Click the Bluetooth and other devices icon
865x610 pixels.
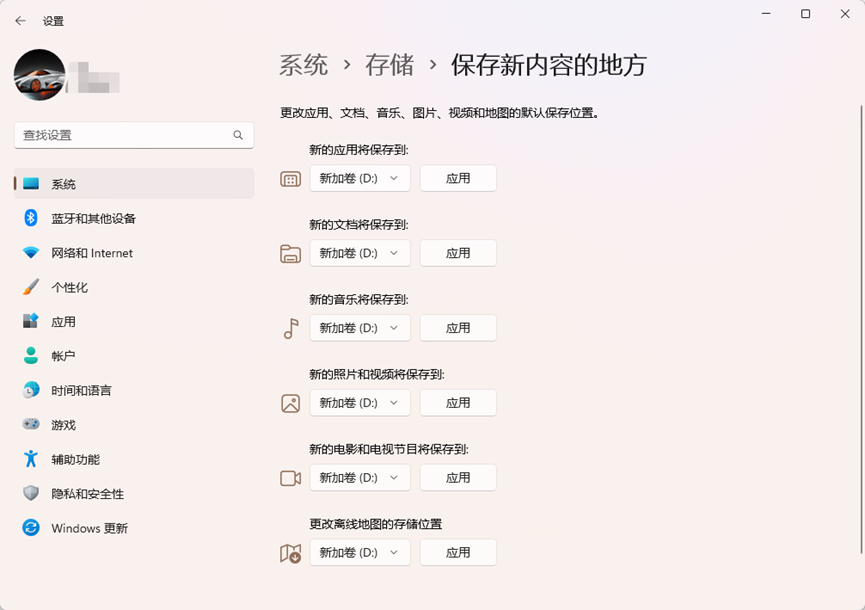[31, 218]
